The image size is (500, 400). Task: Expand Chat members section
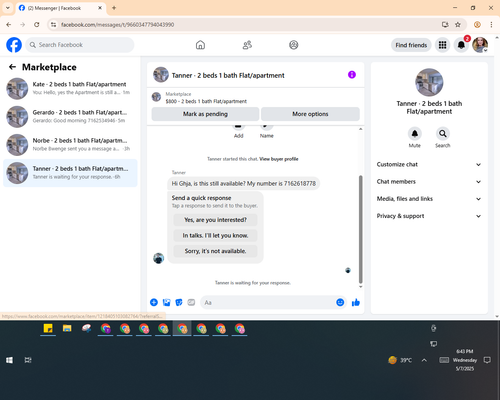(x=429, y=182)
